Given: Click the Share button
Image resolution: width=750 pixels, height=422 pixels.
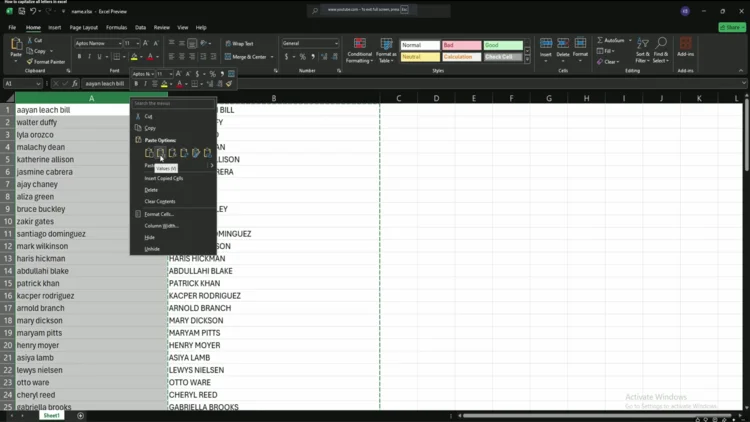Looking at the screenshot, I should (732, 28).
